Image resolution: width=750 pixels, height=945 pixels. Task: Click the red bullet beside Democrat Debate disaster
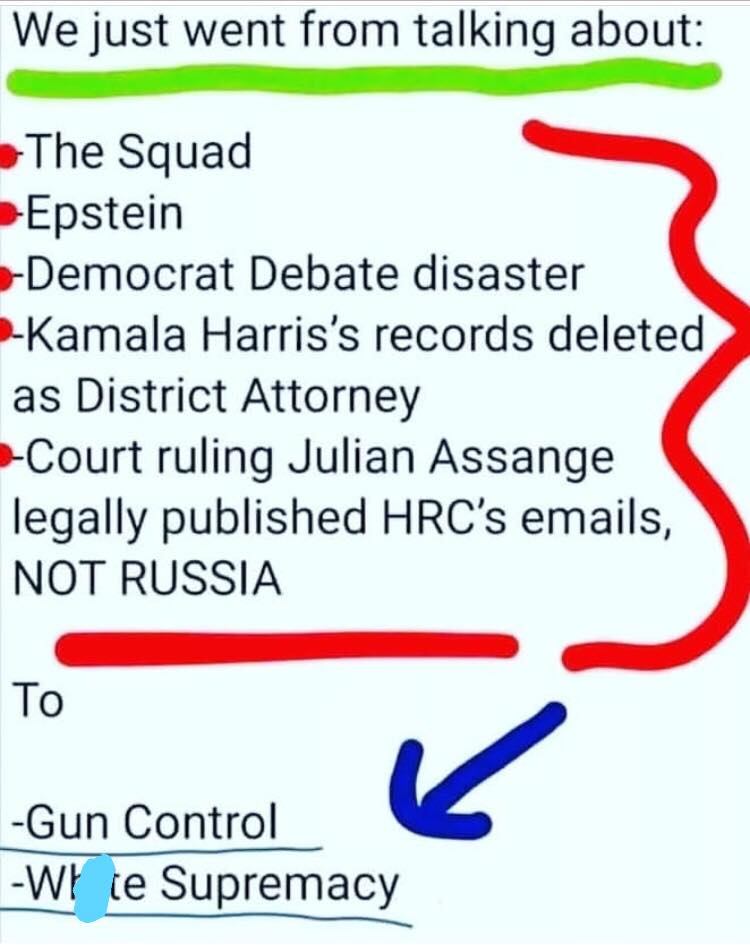(x=6, y=276)
